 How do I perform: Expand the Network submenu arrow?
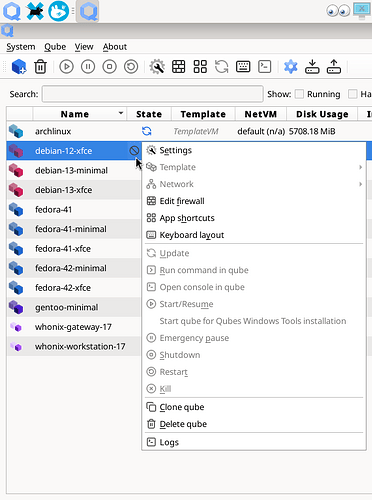tap(360, 184)
